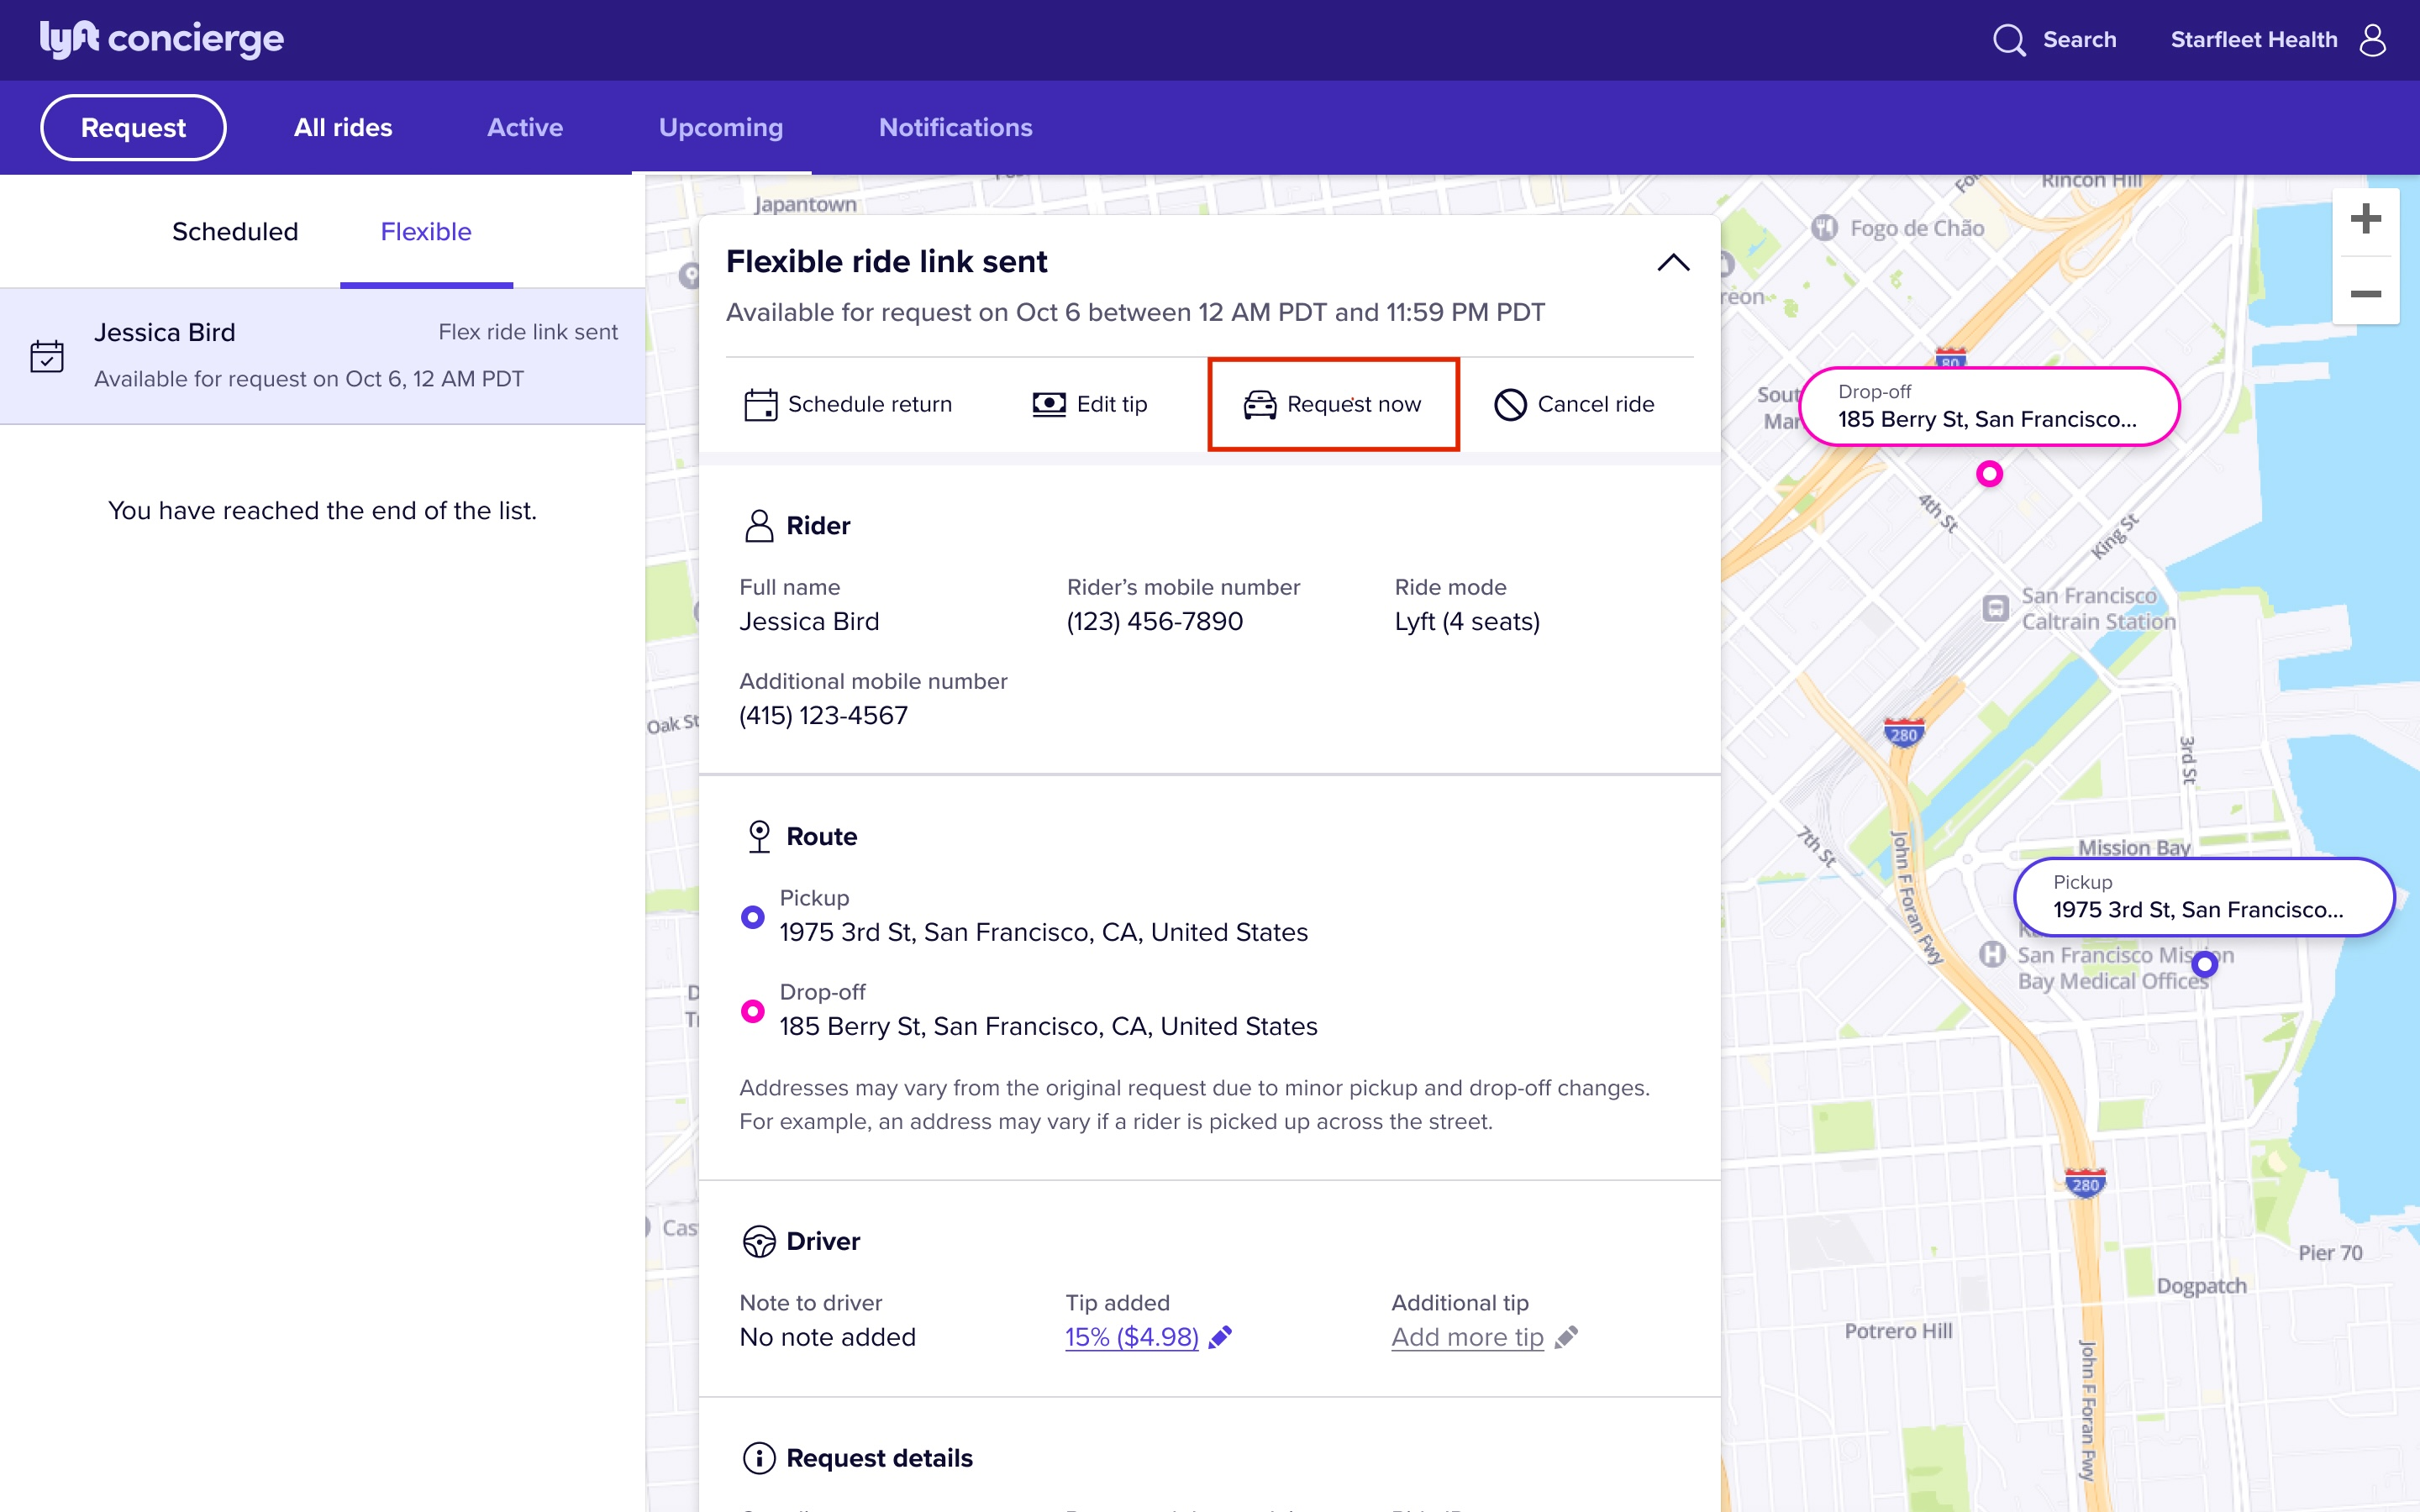Click the pink drop-off pin on the map
The width and height of the screenshot is (2420, 1512).
coord(1989,474)
